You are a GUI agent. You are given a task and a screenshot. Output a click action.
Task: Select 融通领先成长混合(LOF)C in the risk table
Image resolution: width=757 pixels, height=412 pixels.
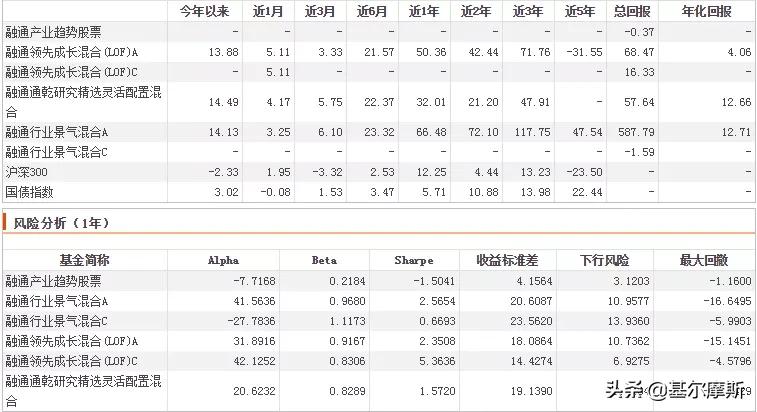[71, 361]
